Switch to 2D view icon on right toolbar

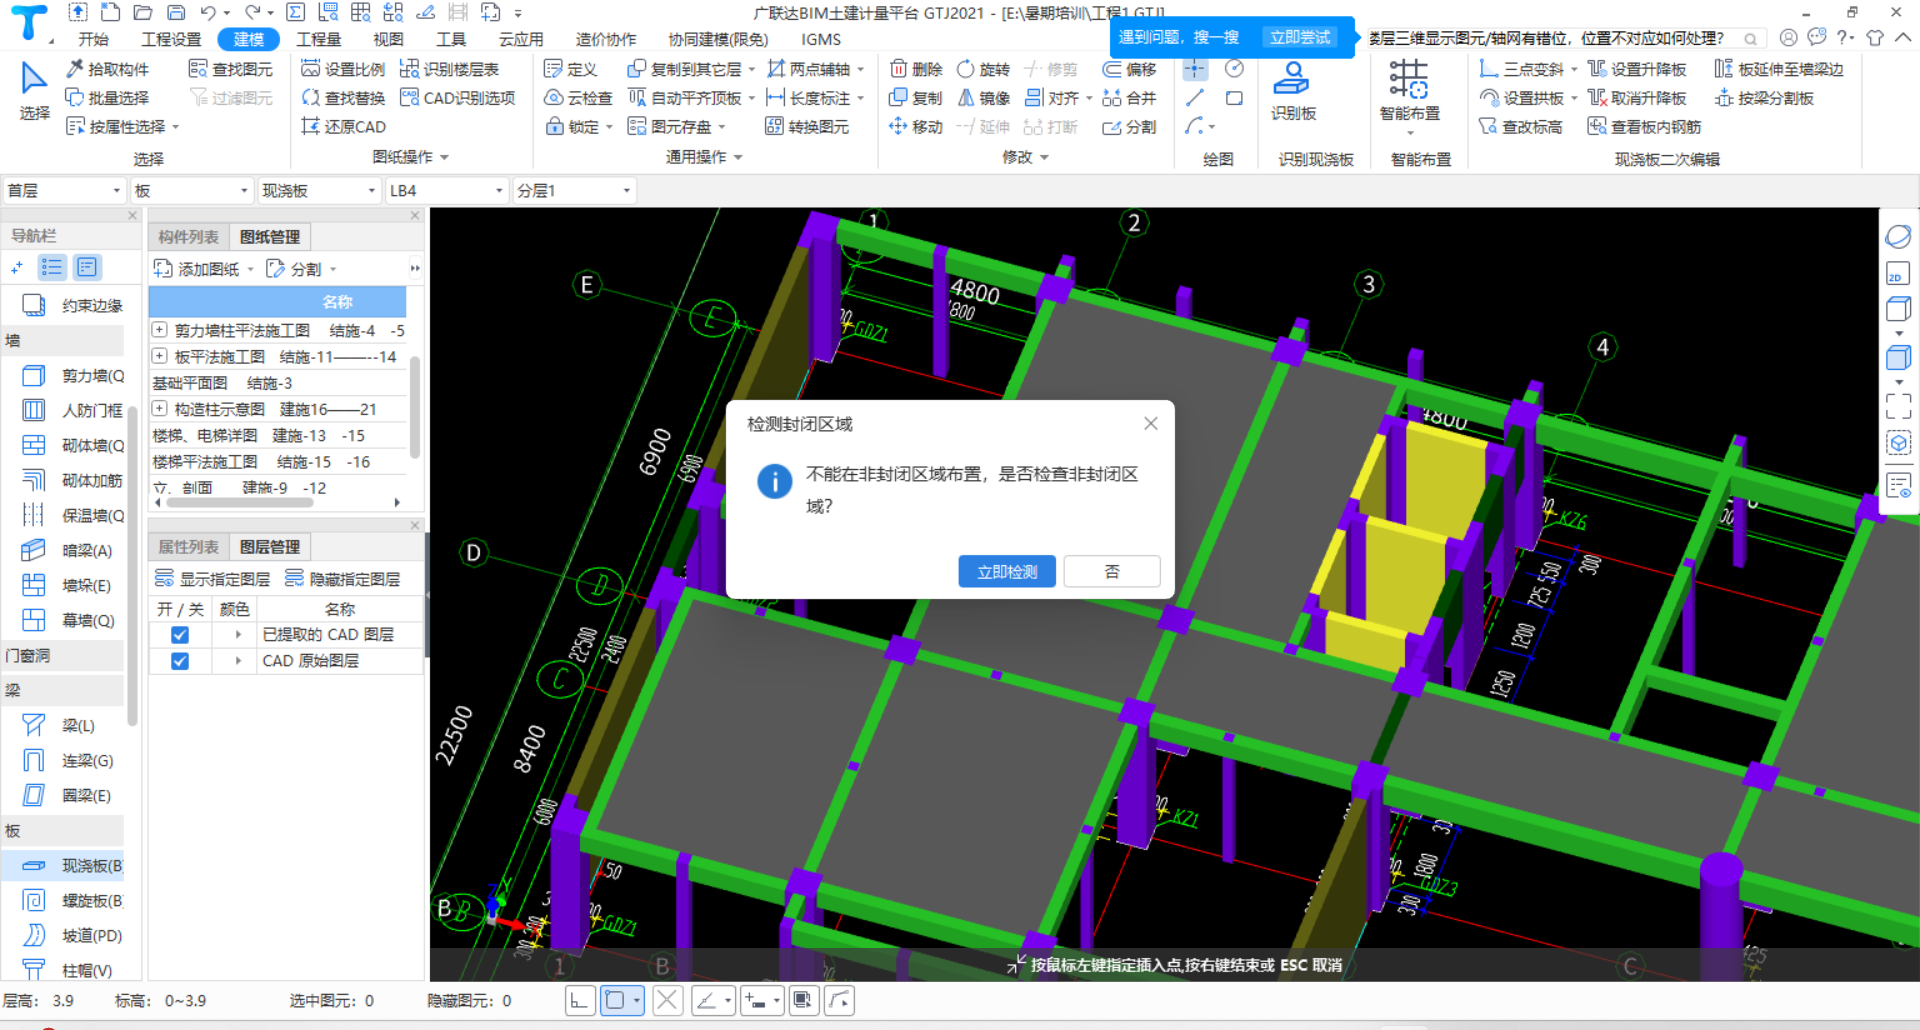(1897, 274)
